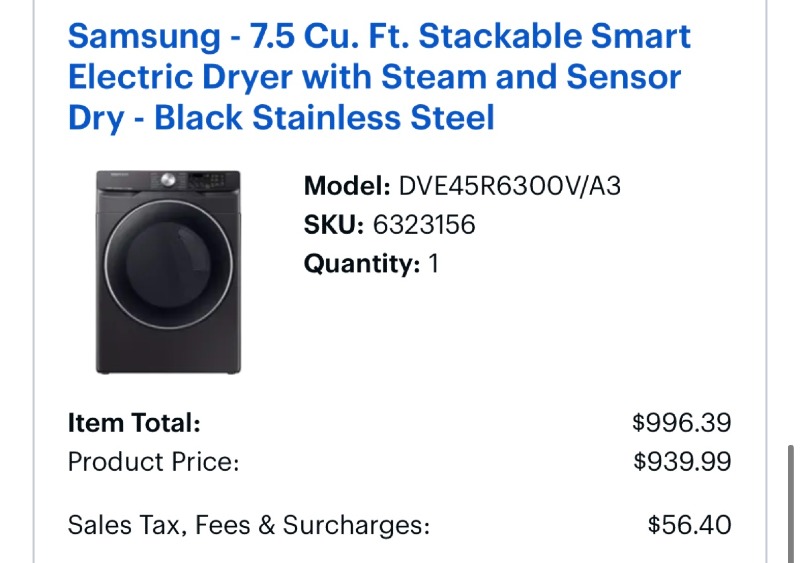Click the "Product Price:" label
Viewport: 800px width, 563px height.
click(153, 462)
